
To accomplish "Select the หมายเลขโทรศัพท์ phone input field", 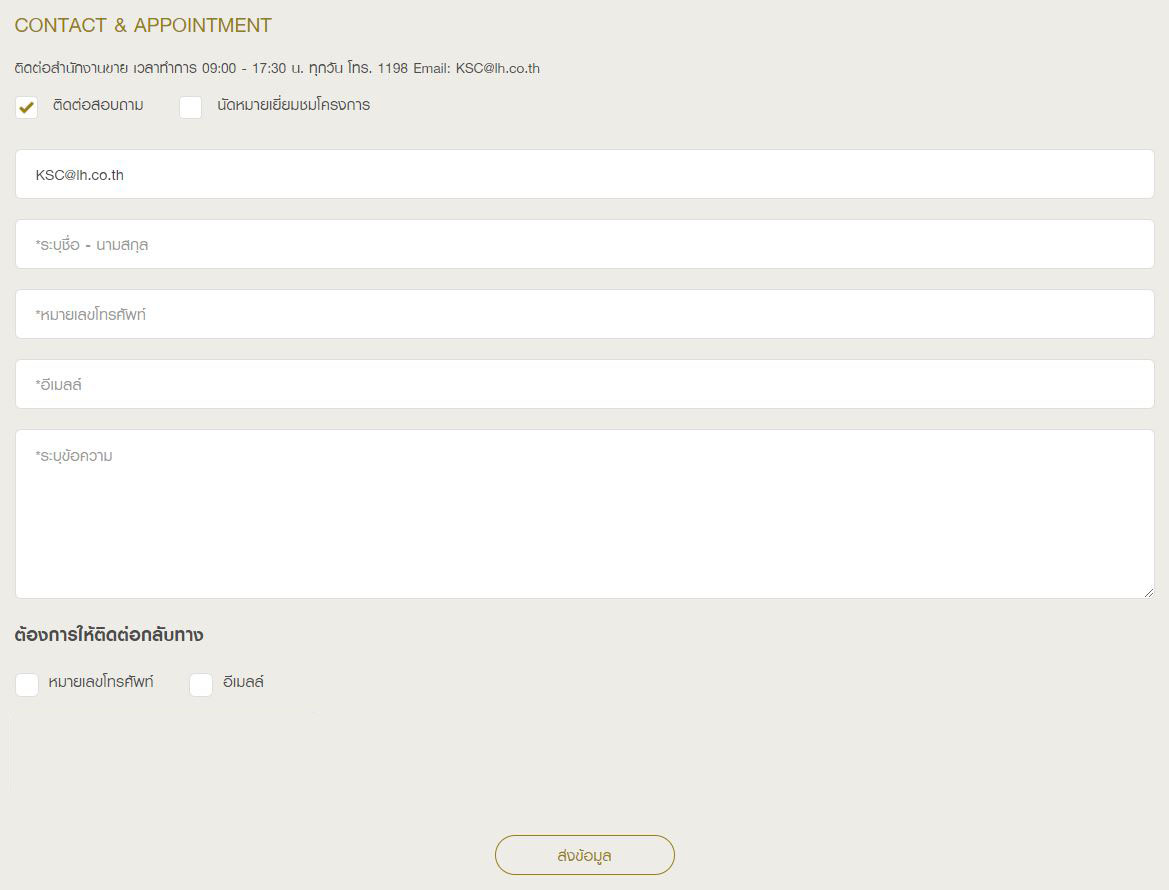I will pyautogui.click(x=584, y=314).
